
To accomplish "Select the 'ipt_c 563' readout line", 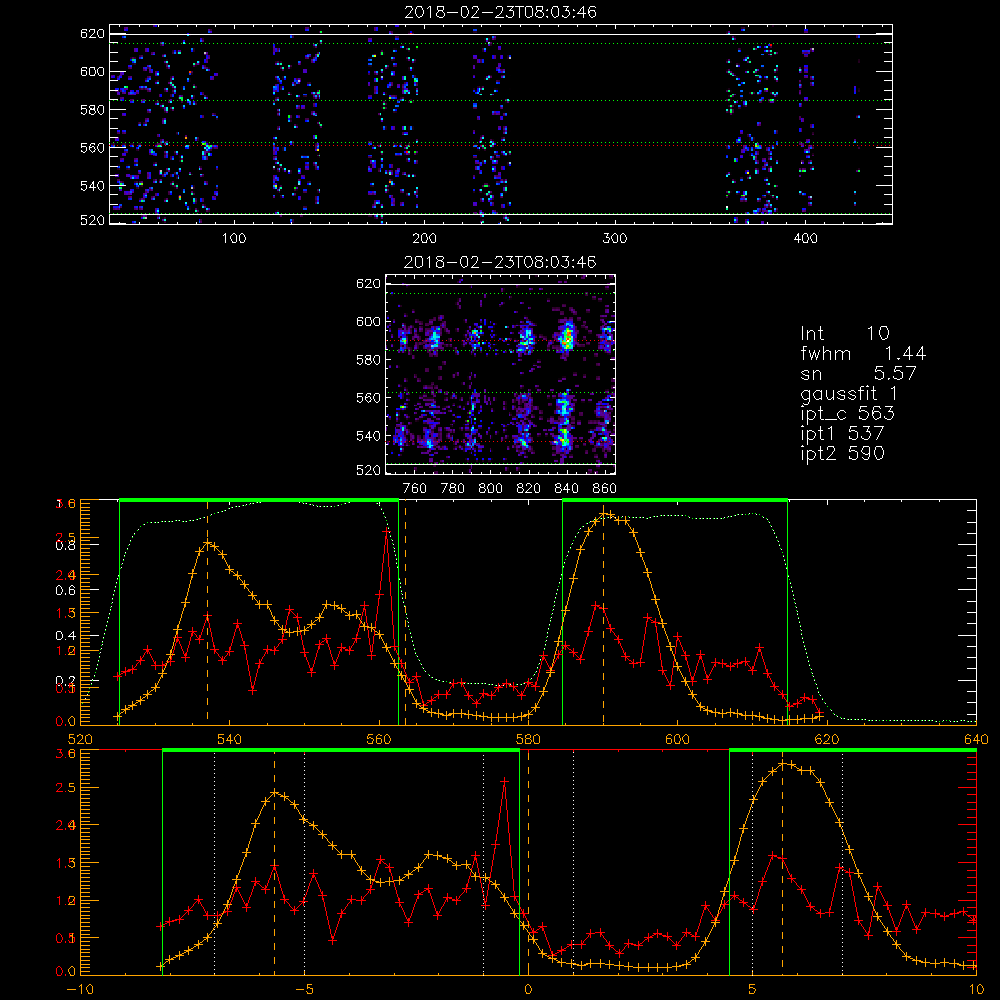I will pos(848,413).
